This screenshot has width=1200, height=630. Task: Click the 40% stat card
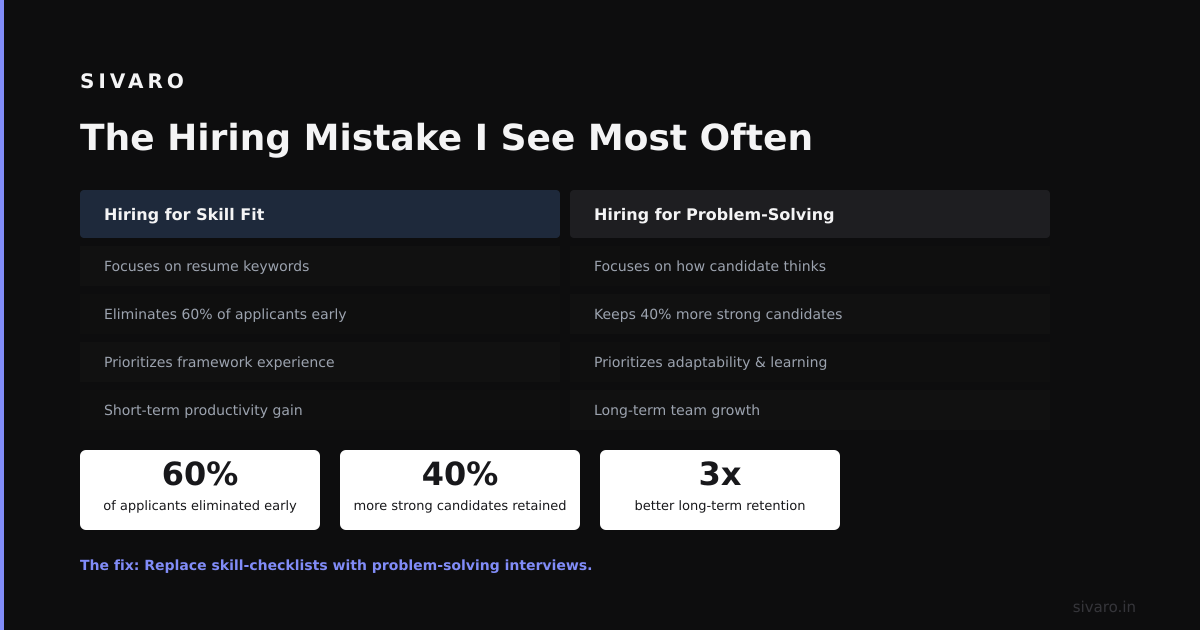click(x=460, y=490)
